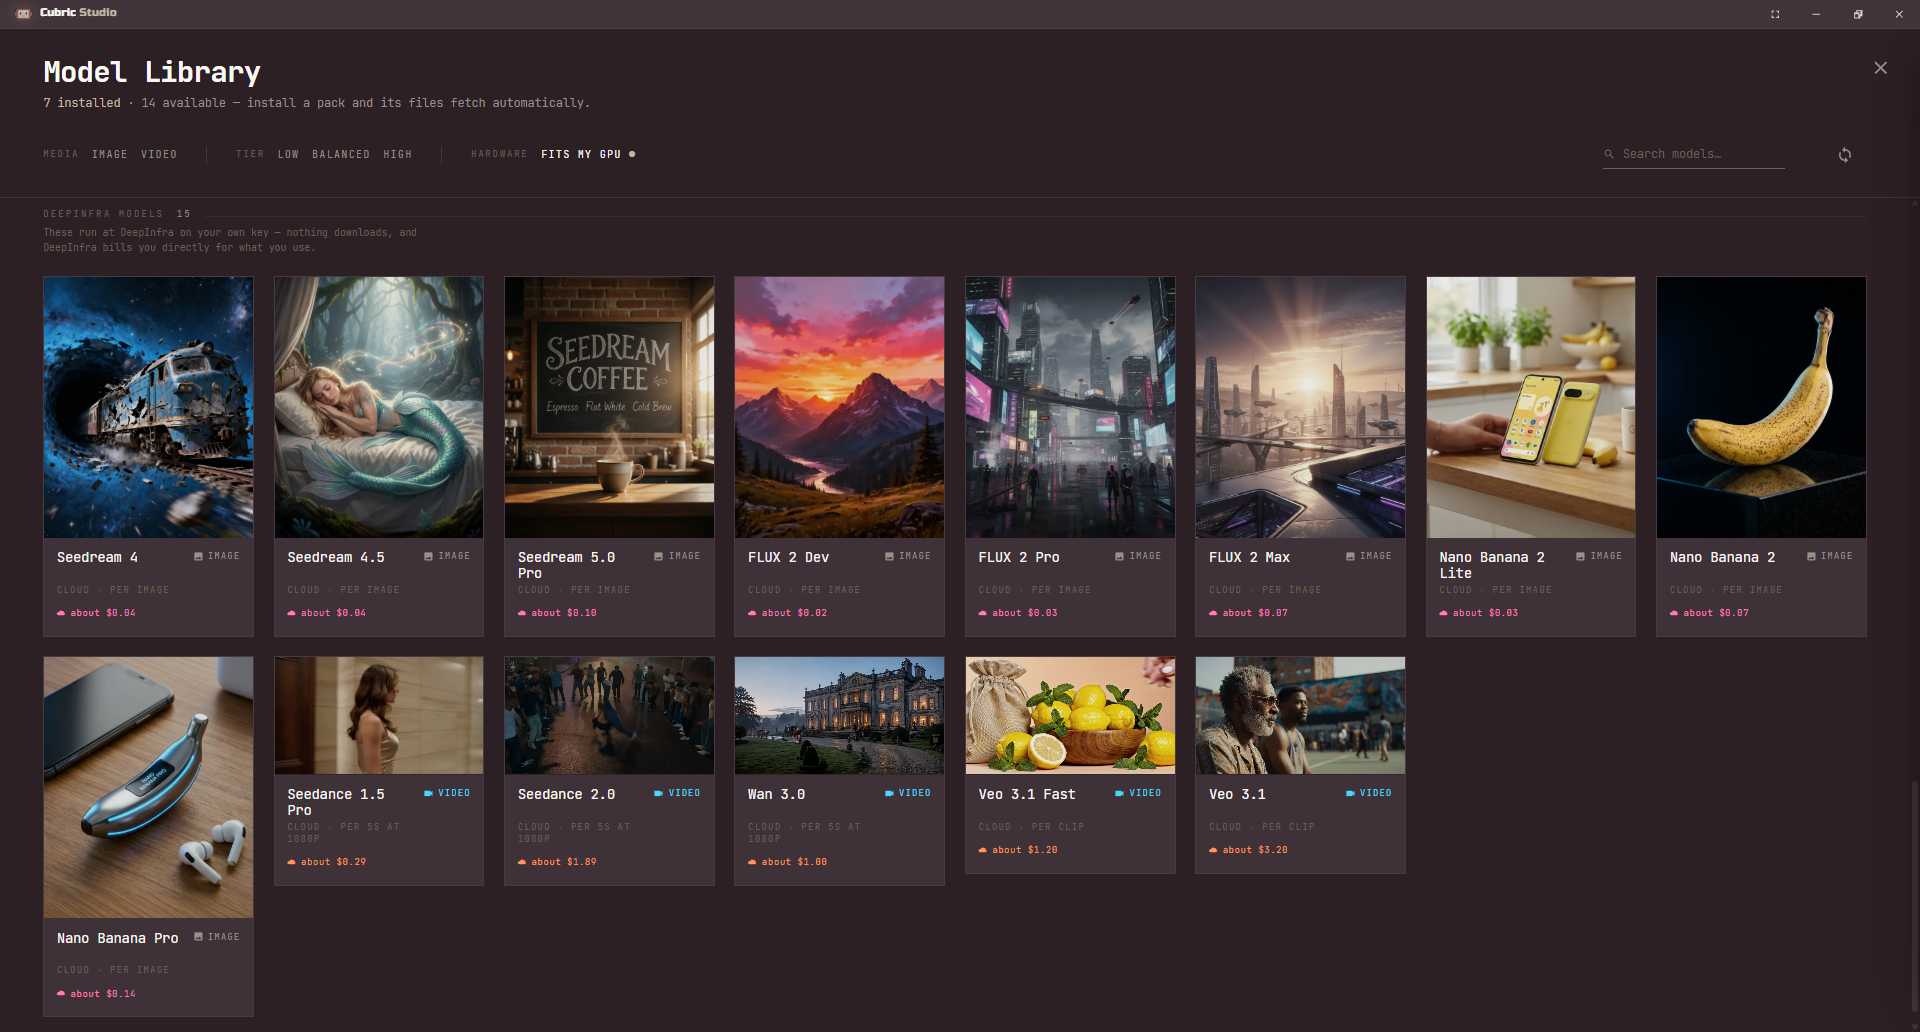Toggle the BALANCED tier filter
This screenshot has width=1920, height=1032.
341,154
